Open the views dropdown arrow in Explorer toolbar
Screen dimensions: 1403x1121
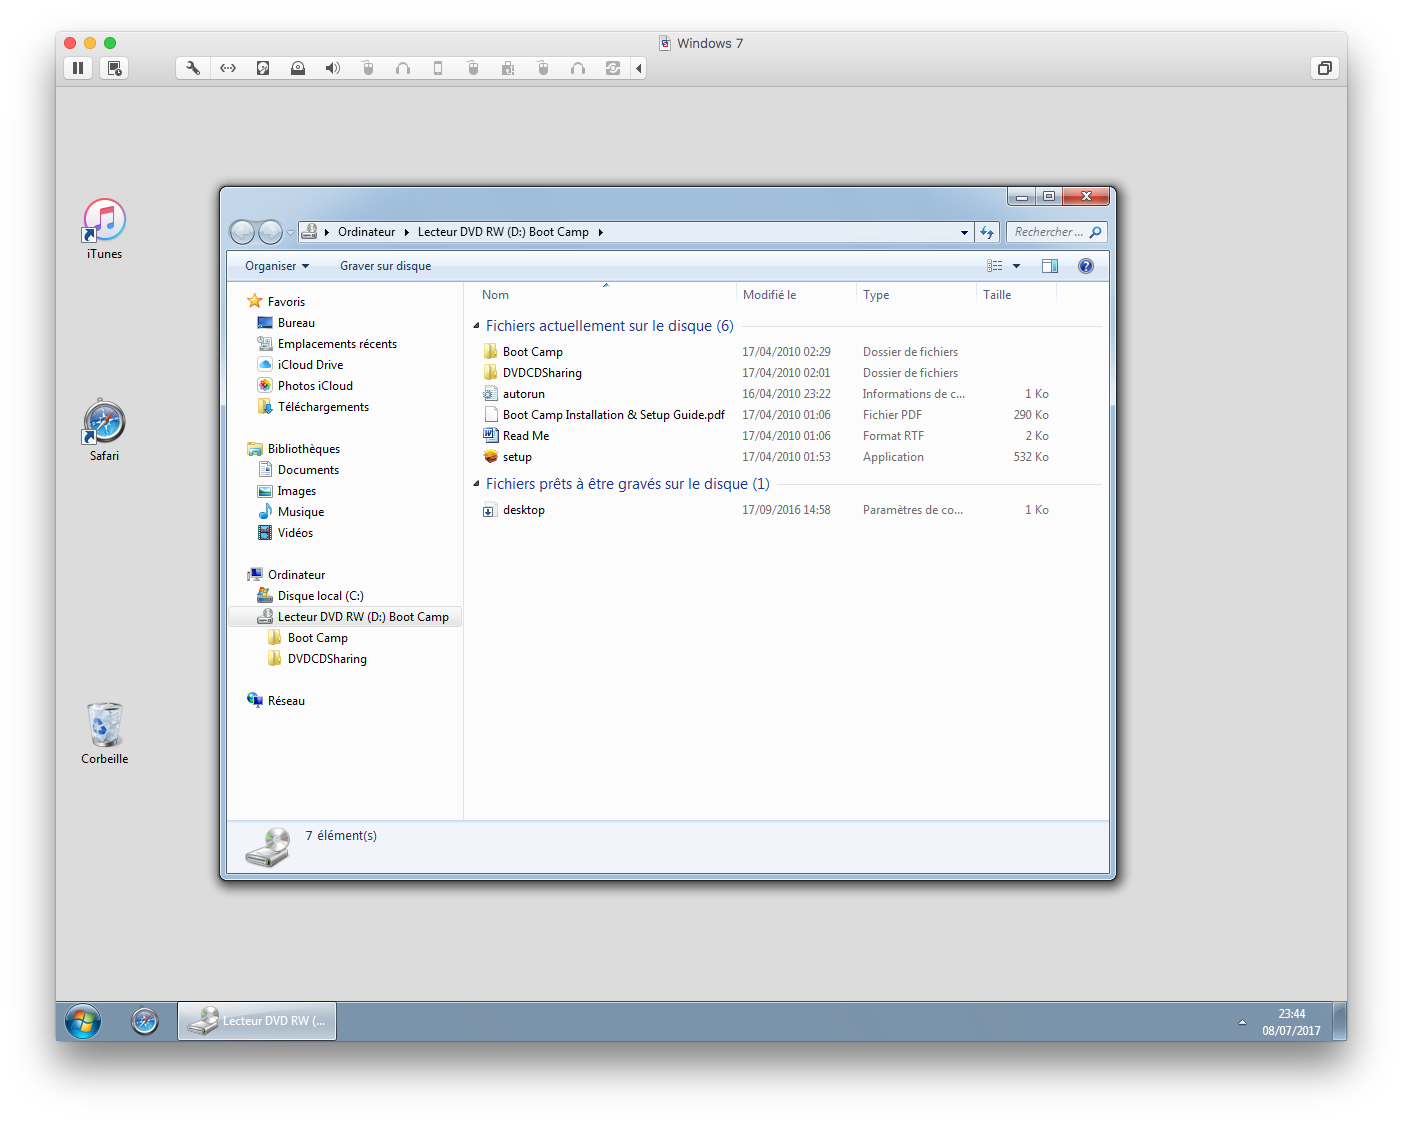point(1016,265)
